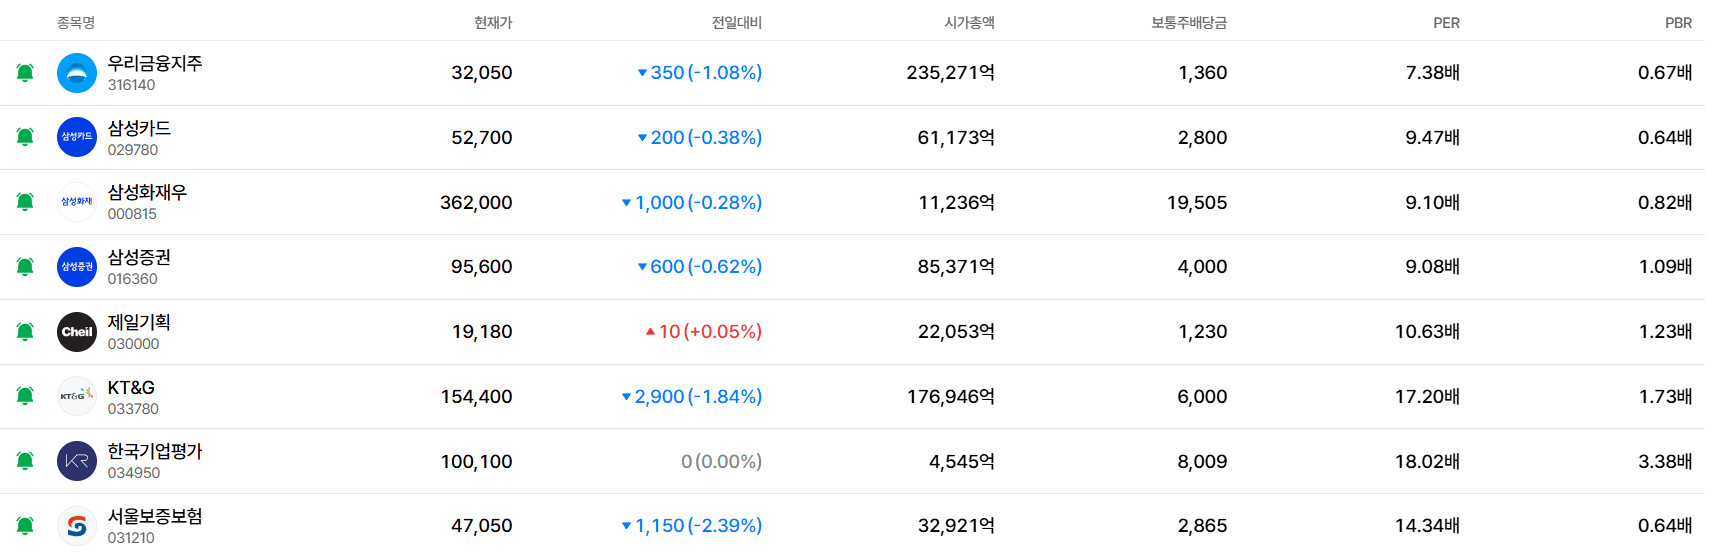Click the 삼성화재우 logo icon
1724x556 pixels.
77,202
